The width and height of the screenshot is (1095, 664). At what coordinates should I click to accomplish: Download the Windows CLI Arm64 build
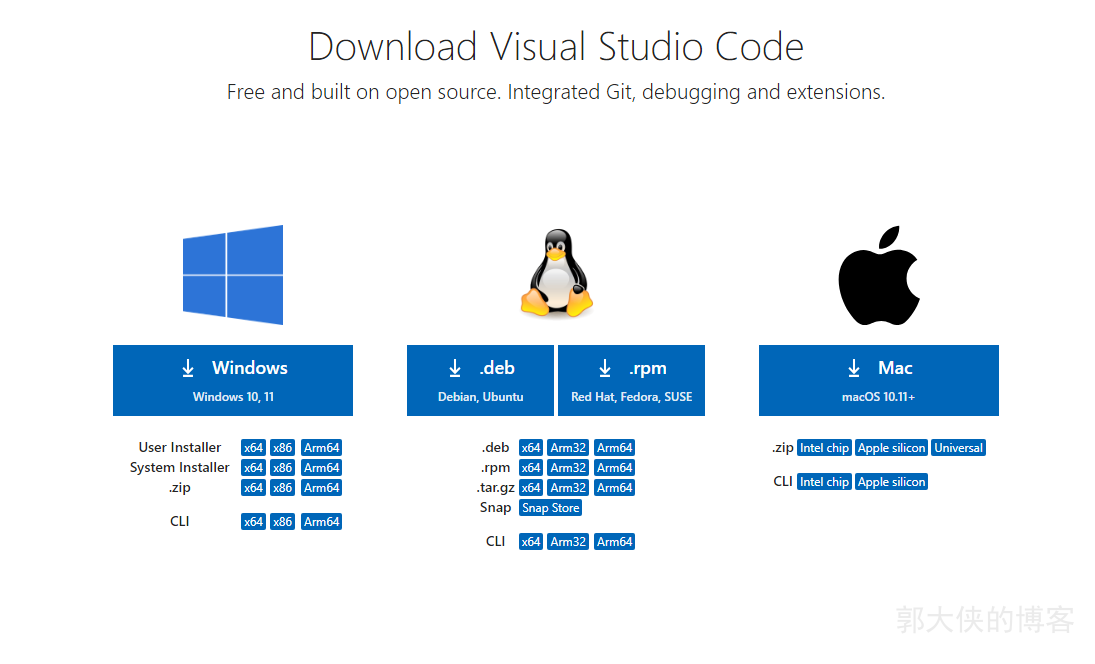(x=321, y=522)
